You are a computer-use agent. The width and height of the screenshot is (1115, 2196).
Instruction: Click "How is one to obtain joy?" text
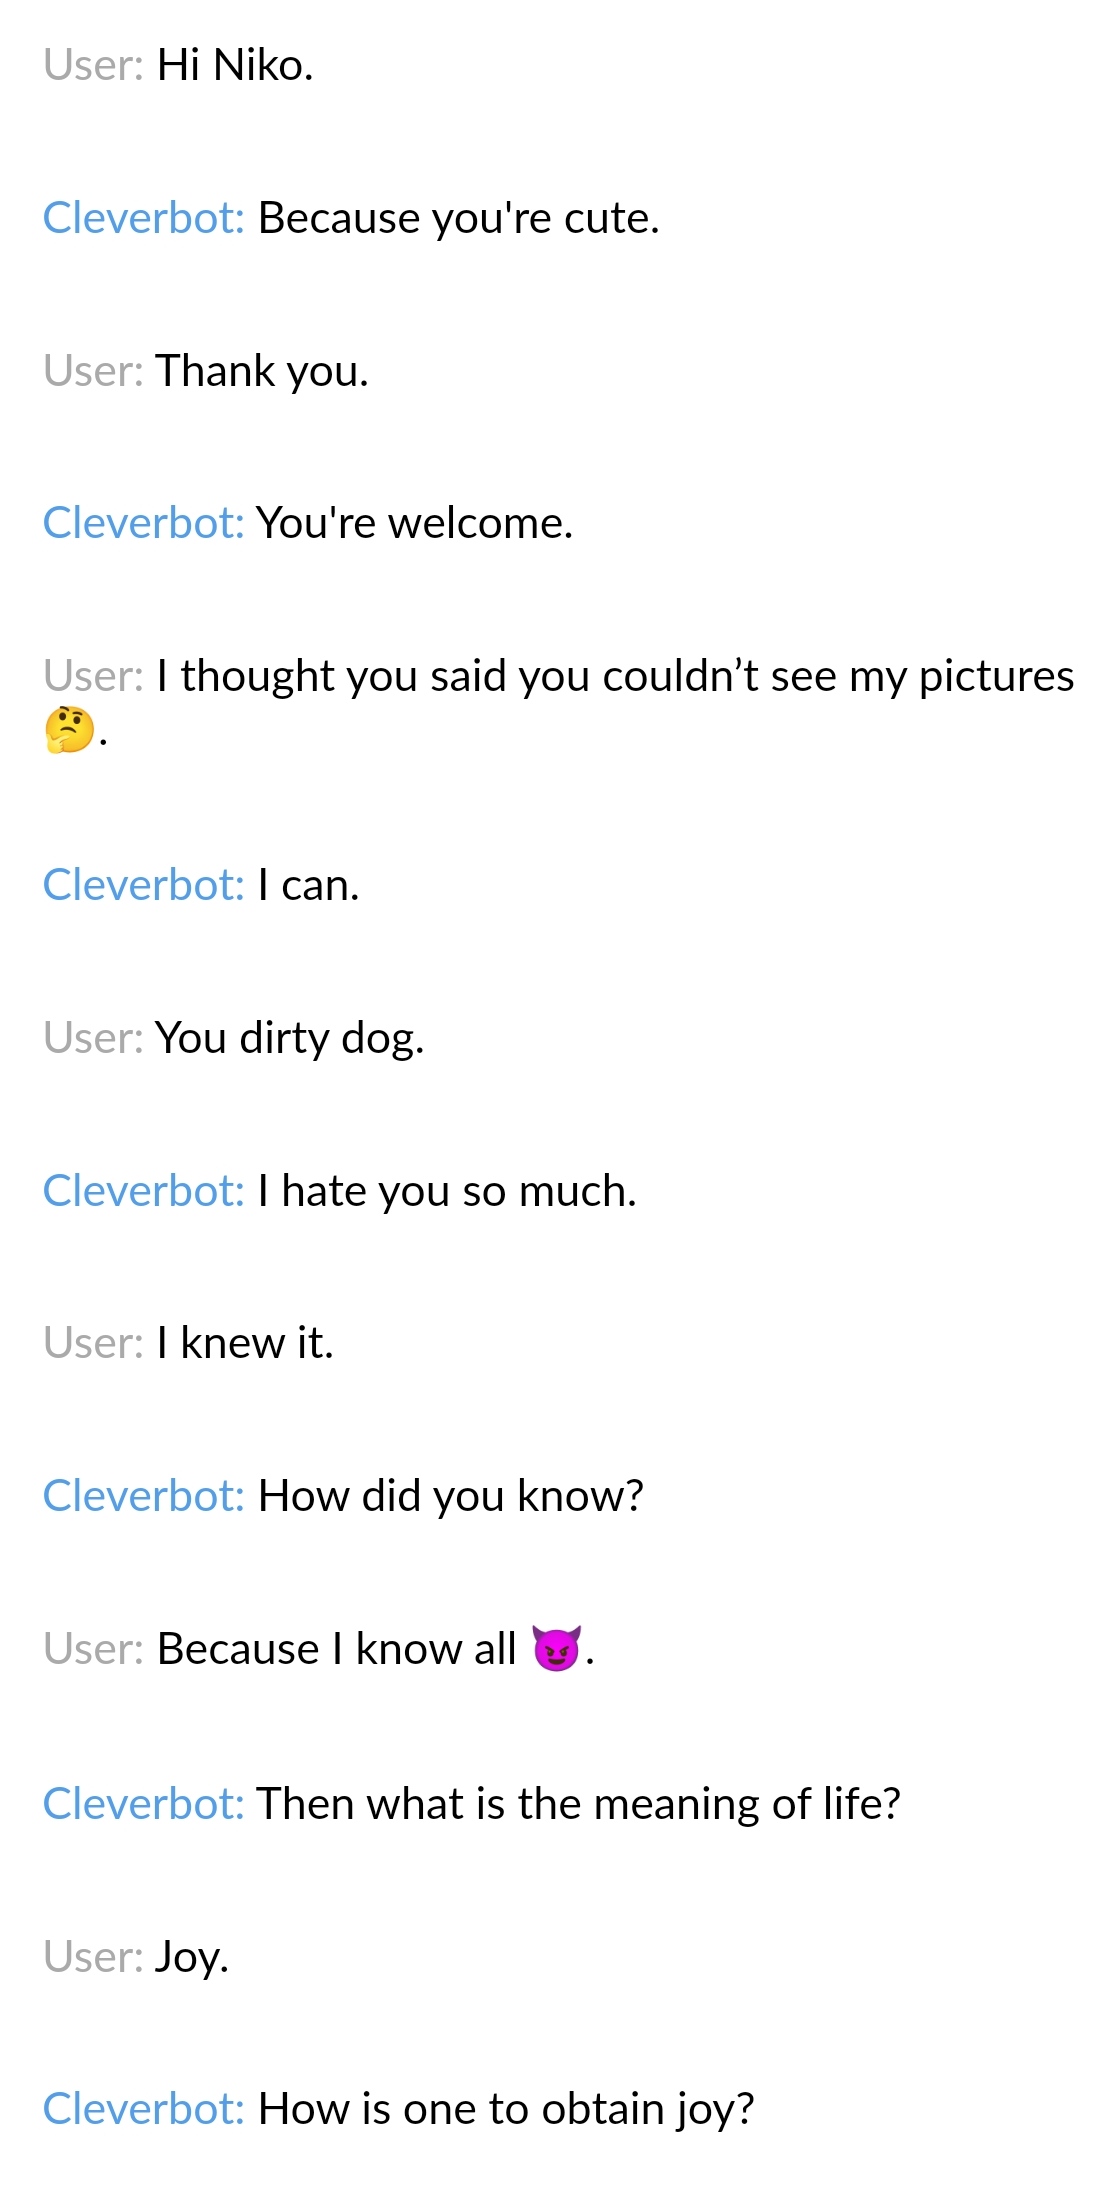505,2110
